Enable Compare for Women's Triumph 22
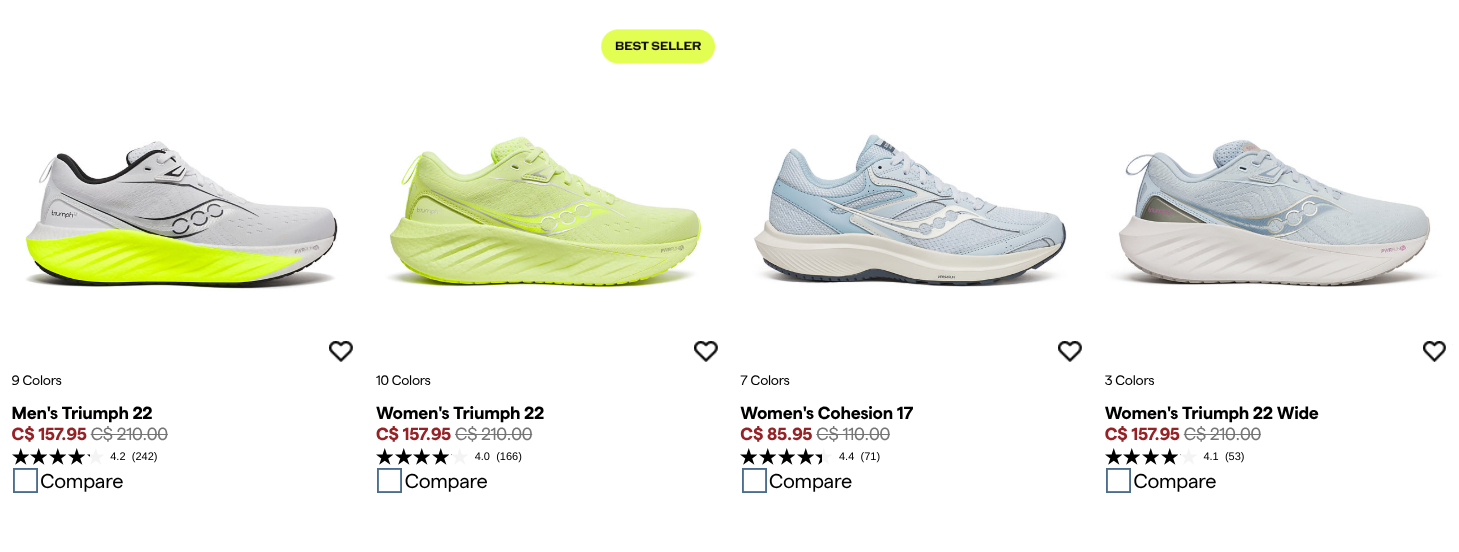The width and height of the screenshot is (1459, 552). [389, 481]
